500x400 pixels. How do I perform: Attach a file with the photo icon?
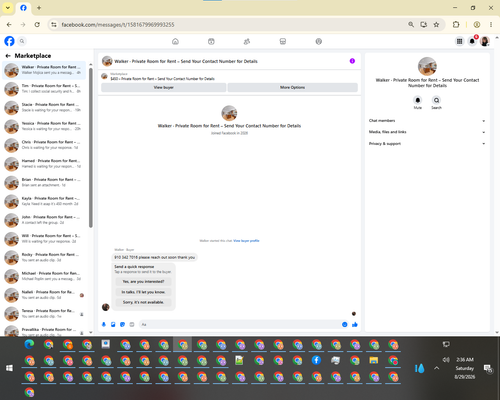tap(113, 324)
